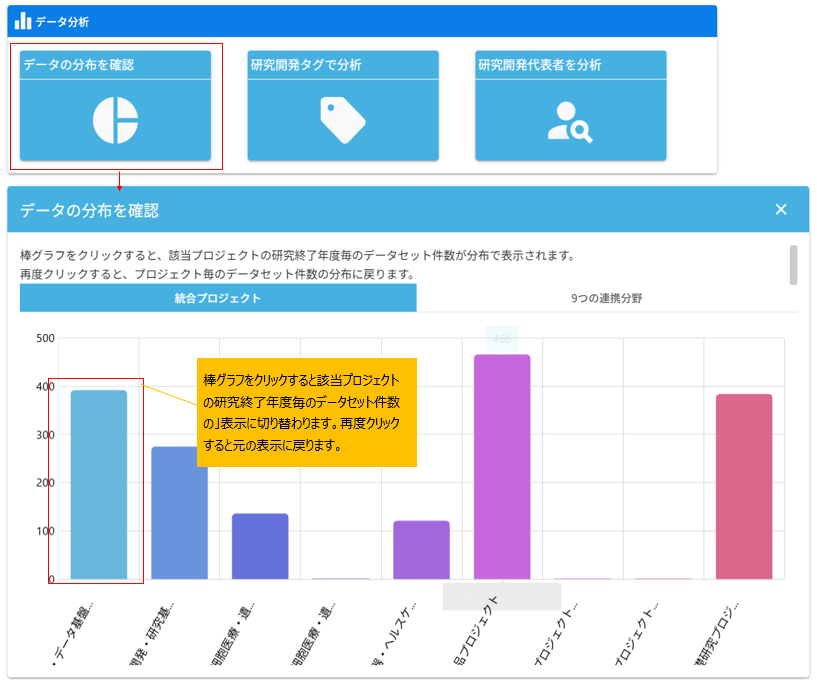
Task: Open the 研究開発代表者を分析 card title
Action: [540, 65]
